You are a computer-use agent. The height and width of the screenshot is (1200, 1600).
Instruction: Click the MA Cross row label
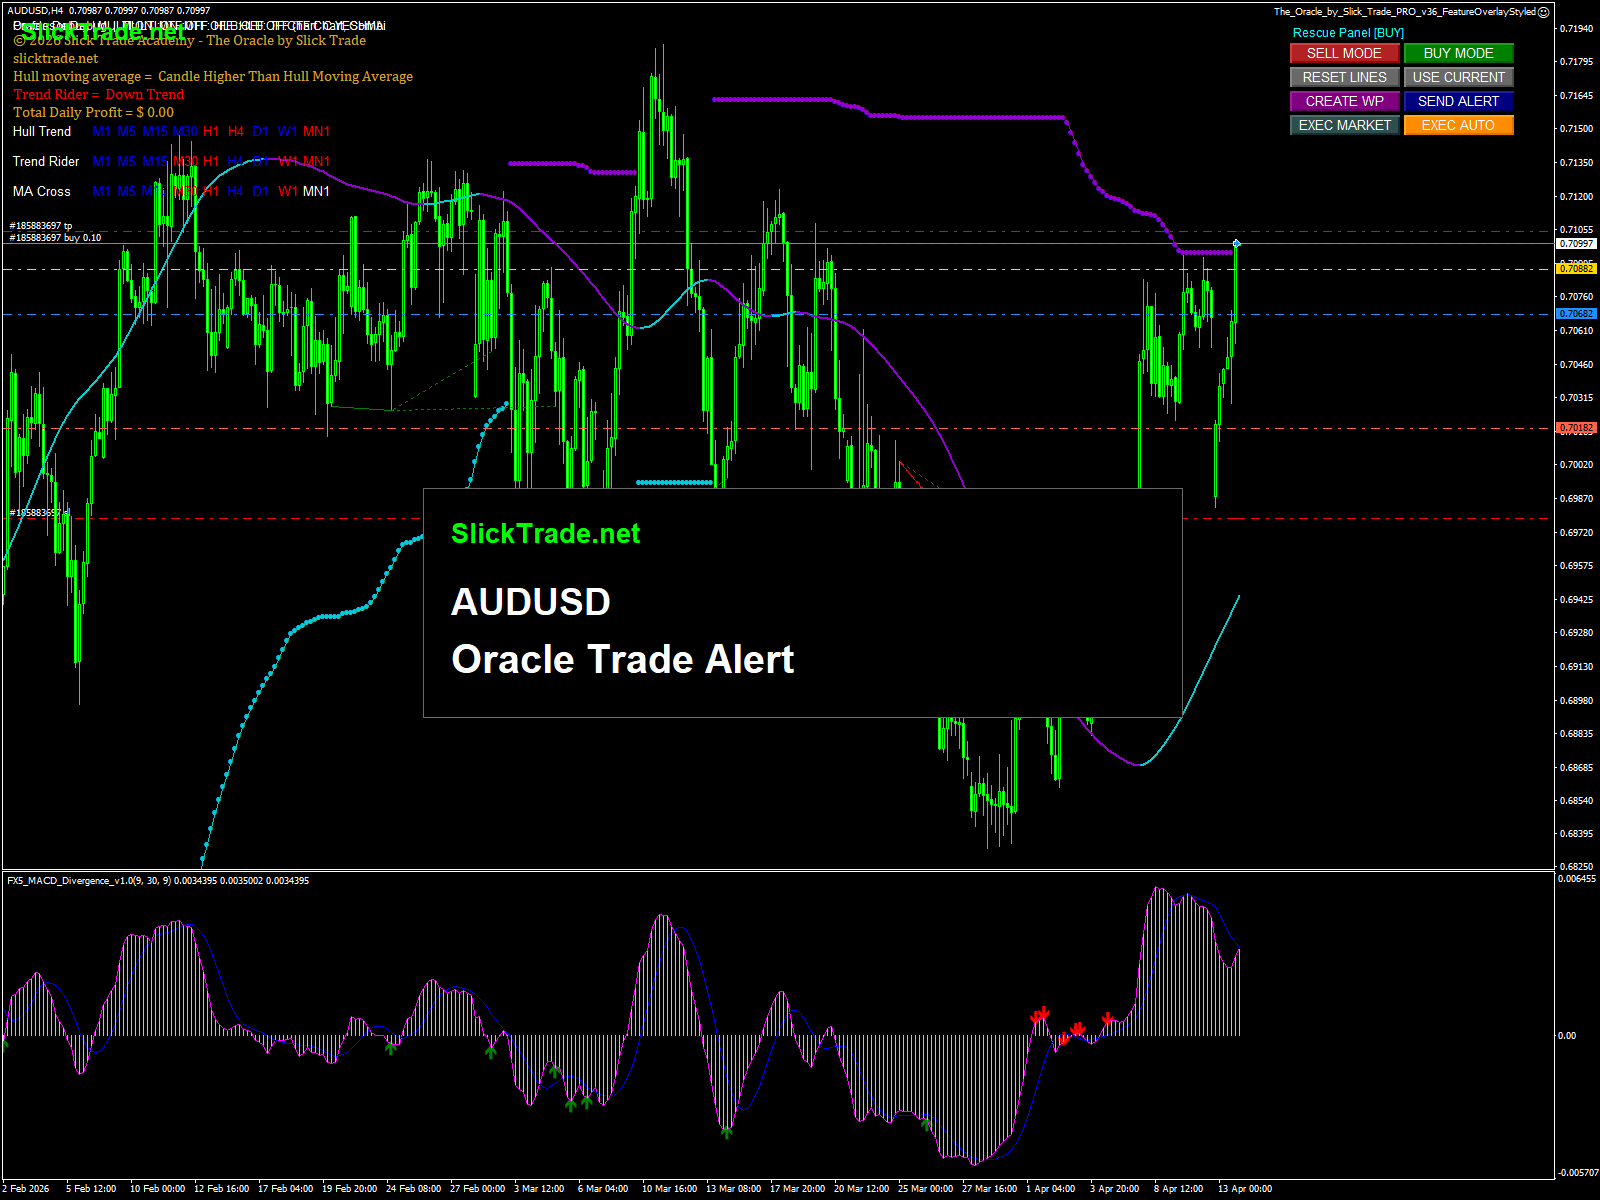pos(42,191)
